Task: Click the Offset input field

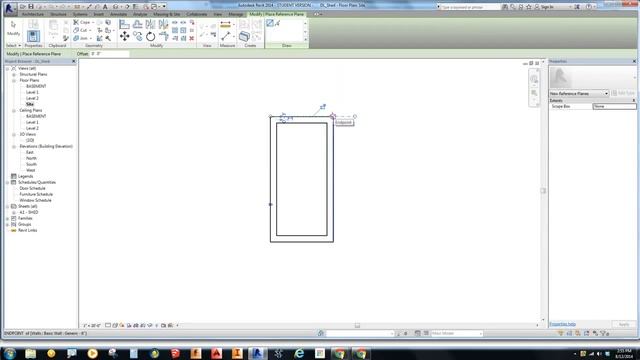Action: 109,53
